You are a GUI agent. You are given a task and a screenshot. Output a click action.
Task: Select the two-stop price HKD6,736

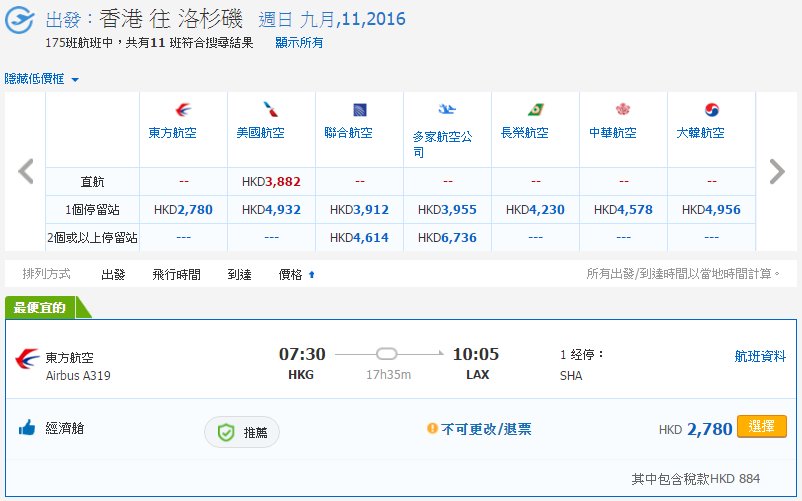pos(447,238)
